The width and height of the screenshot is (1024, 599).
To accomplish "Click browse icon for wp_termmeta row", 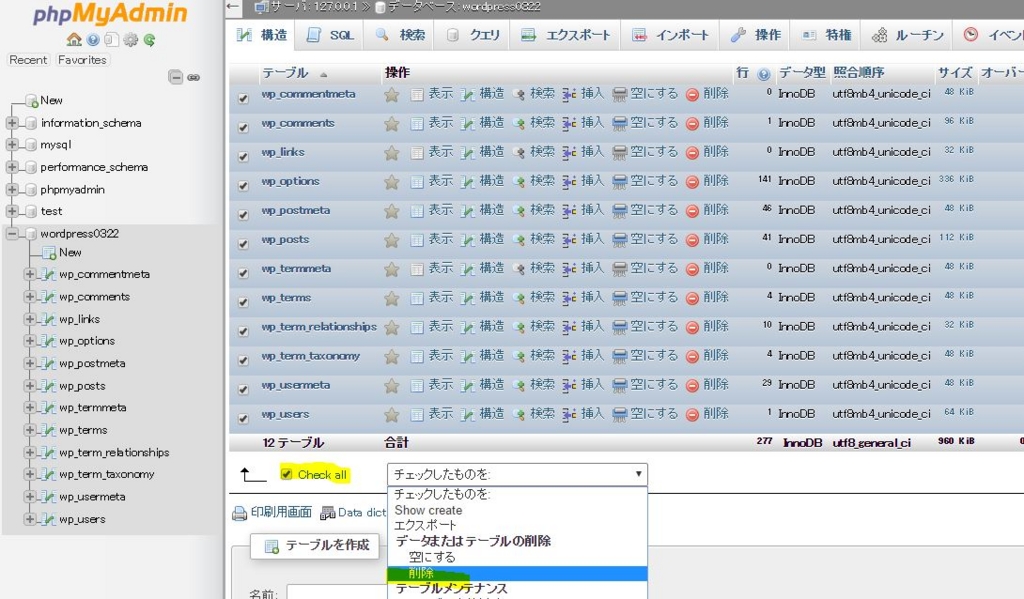I will [x=417, y=269].
